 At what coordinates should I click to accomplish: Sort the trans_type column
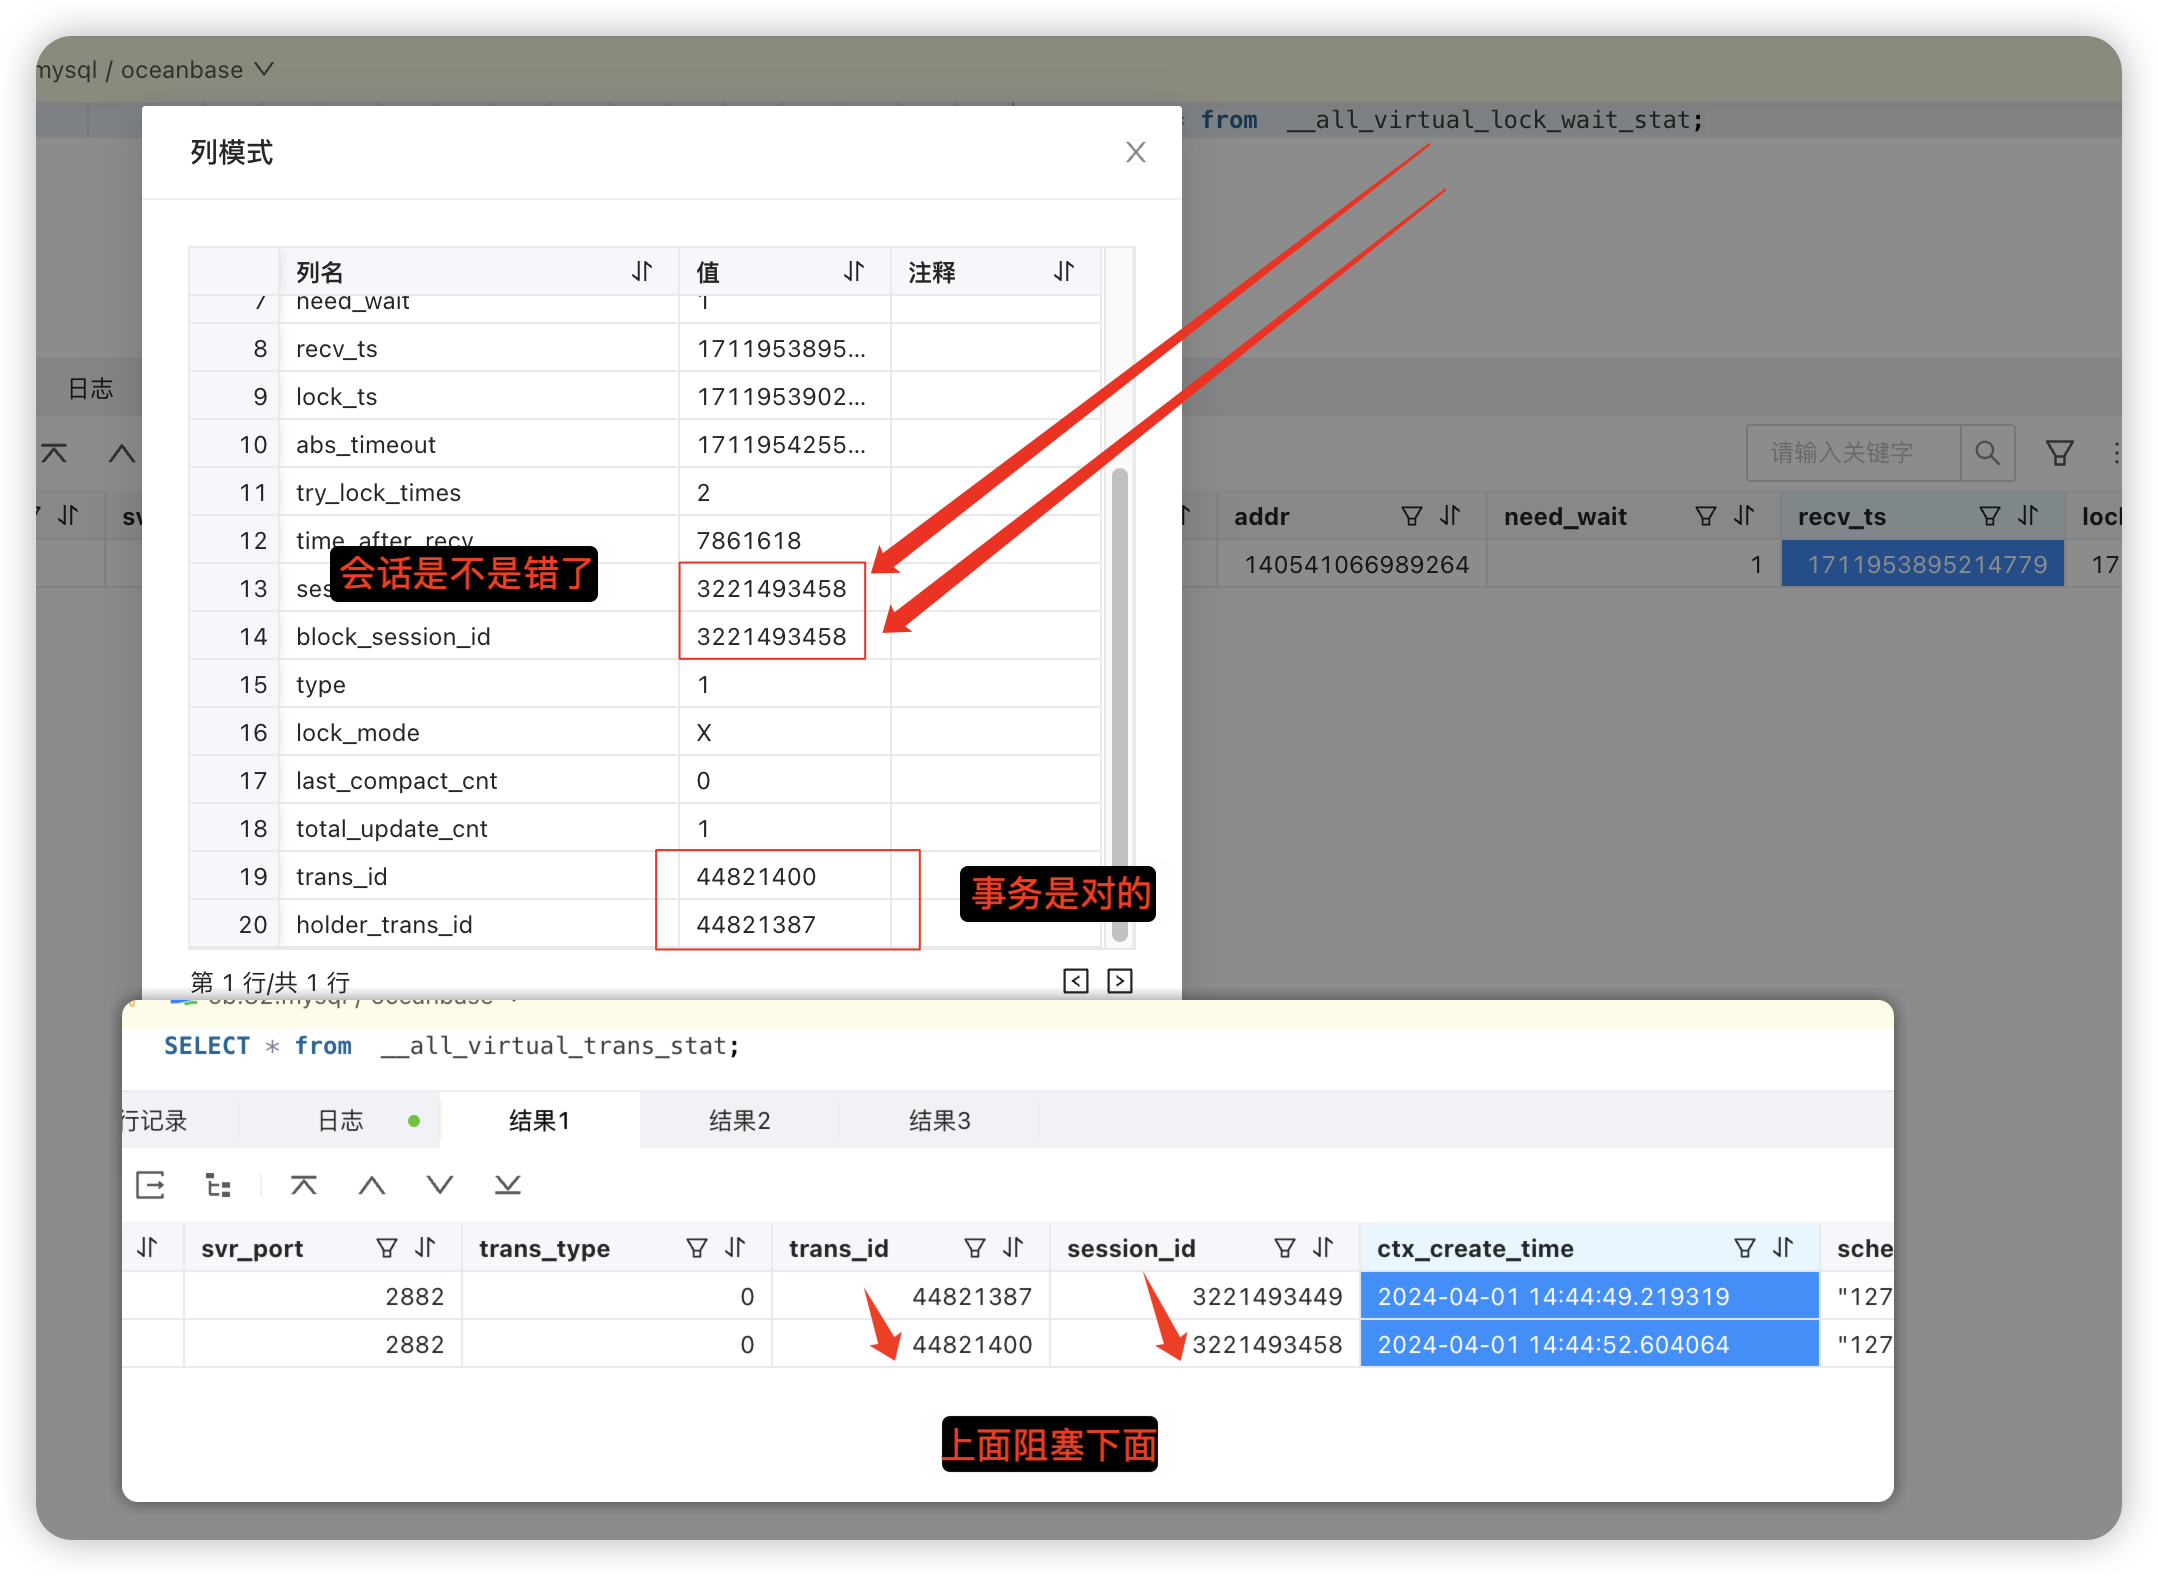point(735,1247)
